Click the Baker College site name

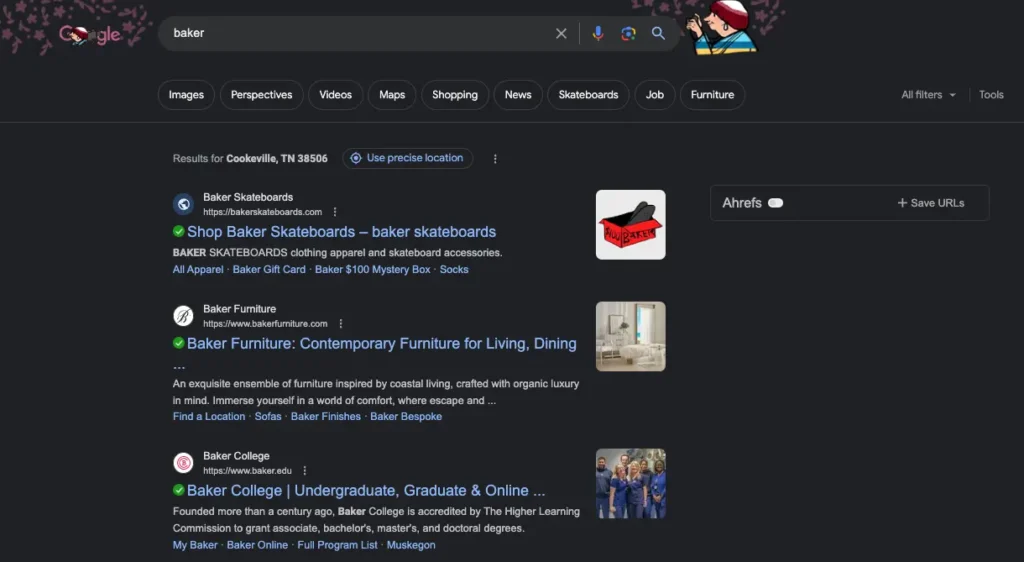(236, 456)
